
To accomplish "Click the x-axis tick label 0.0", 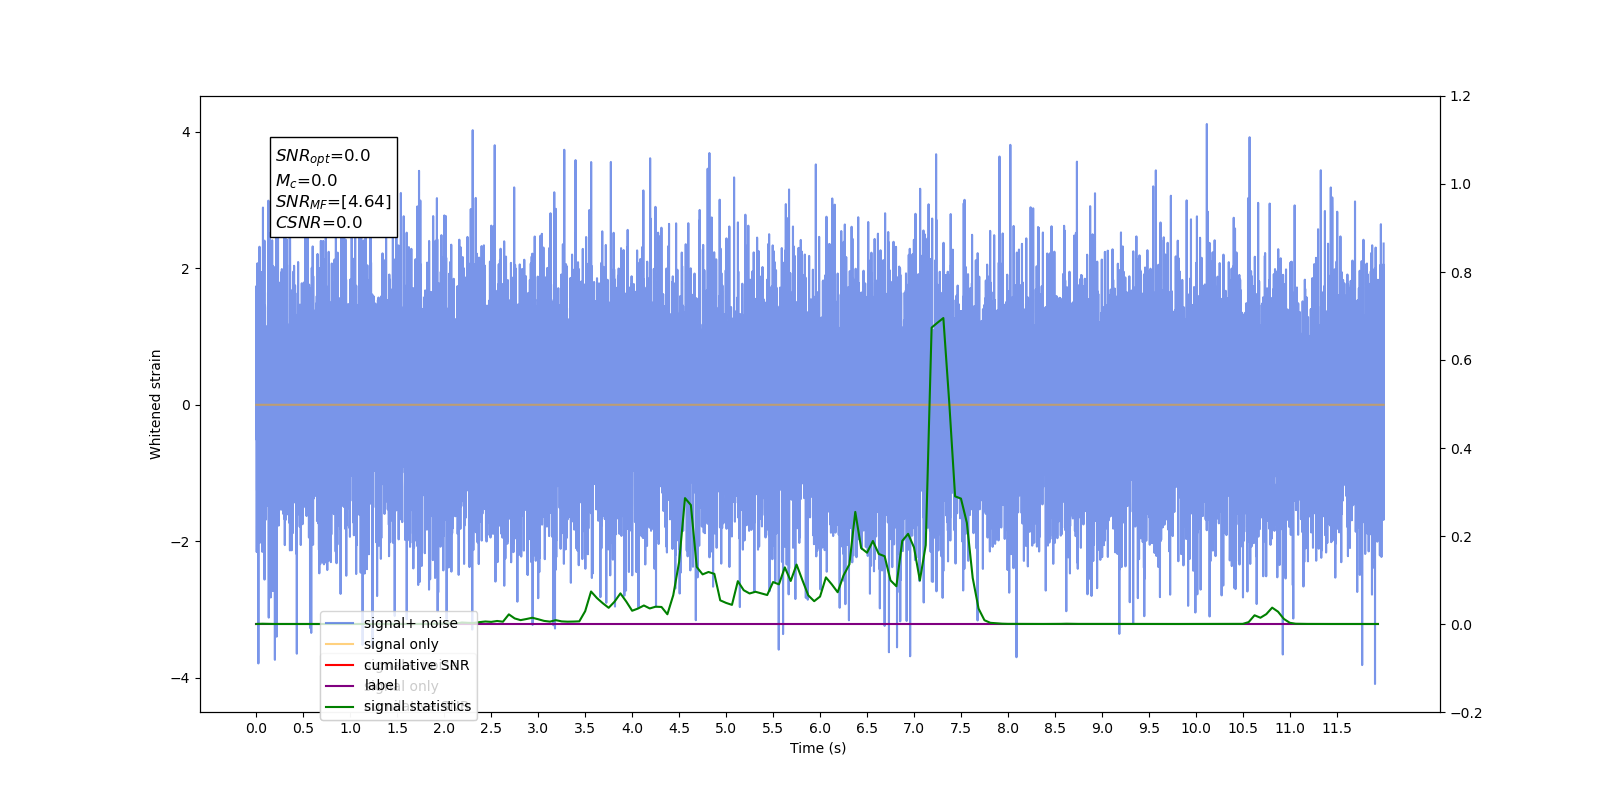I will (x=256, y=728).
